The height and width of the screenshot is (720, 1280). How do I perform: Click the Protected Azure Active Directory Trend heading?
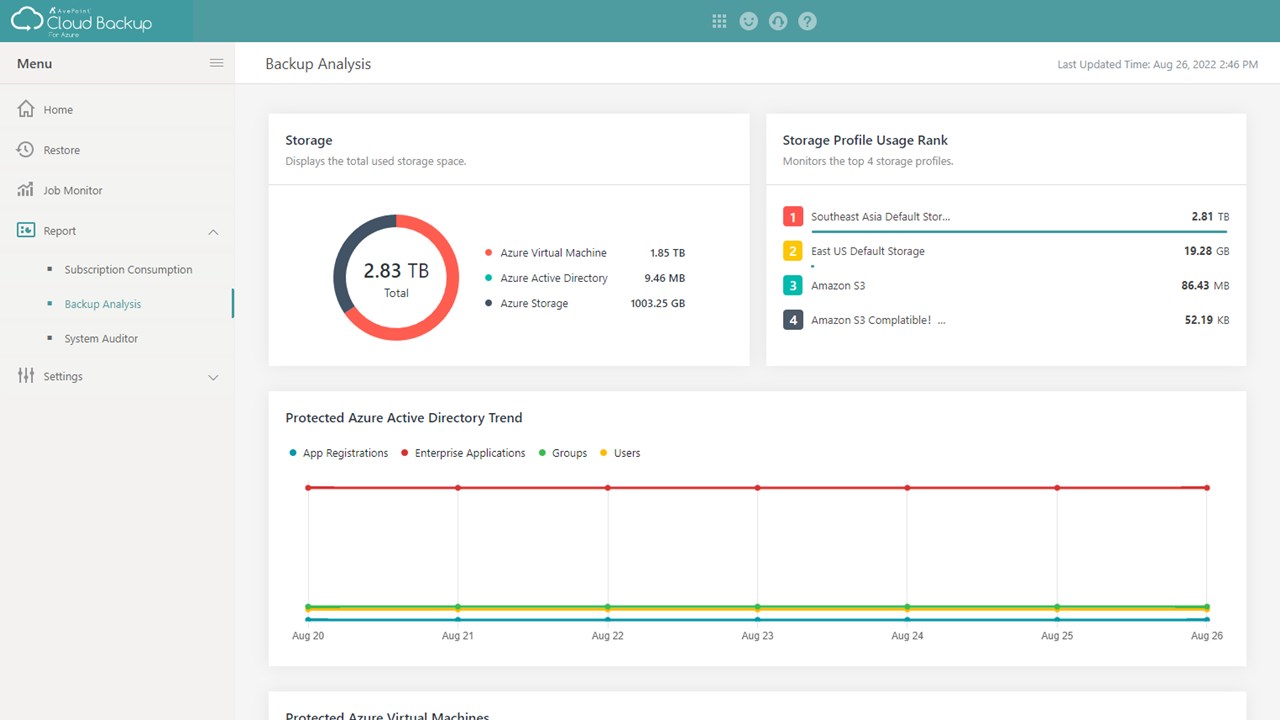[404, 418]
